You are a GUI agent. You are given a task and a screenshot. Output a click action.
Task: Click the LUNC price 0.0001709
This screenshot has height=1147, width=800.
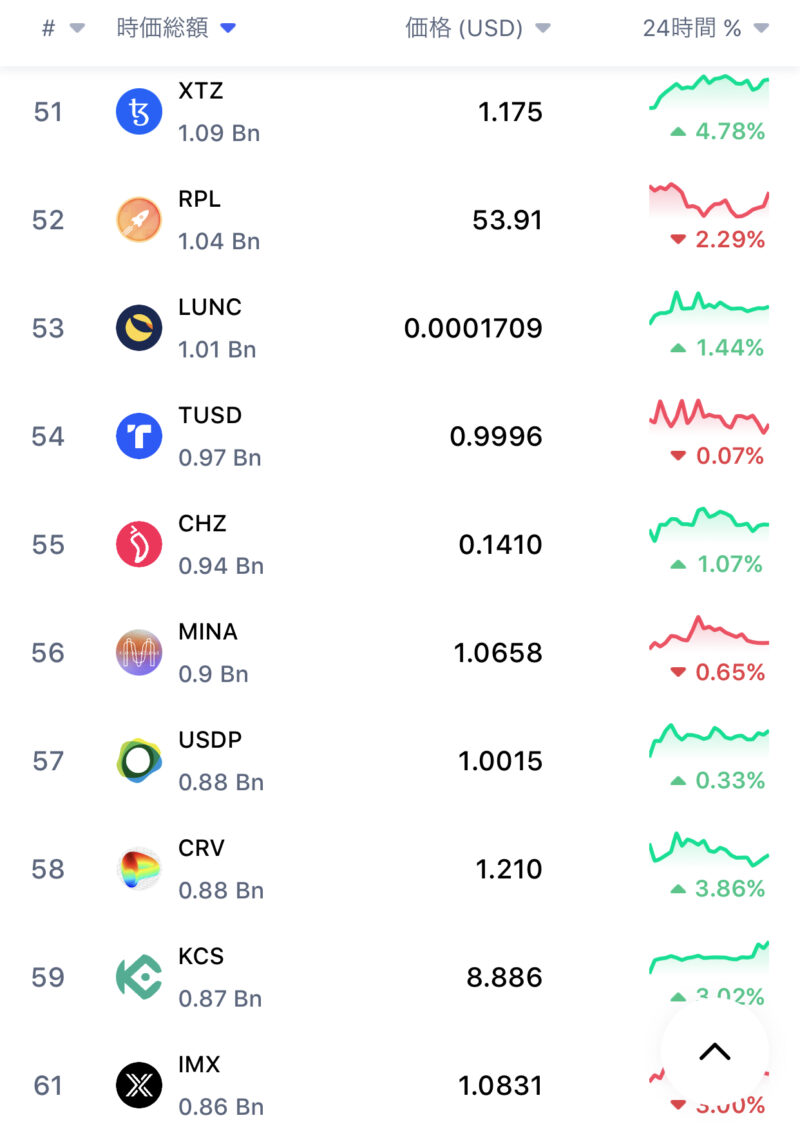pos(473,328)
